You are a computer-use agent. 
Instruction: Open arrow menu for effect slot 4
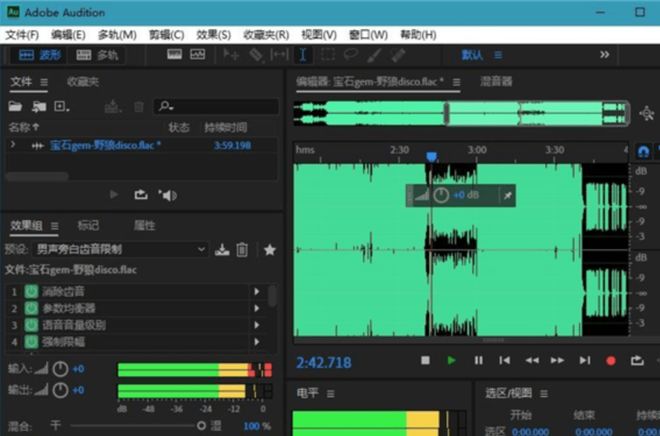(x=257, y=342)
